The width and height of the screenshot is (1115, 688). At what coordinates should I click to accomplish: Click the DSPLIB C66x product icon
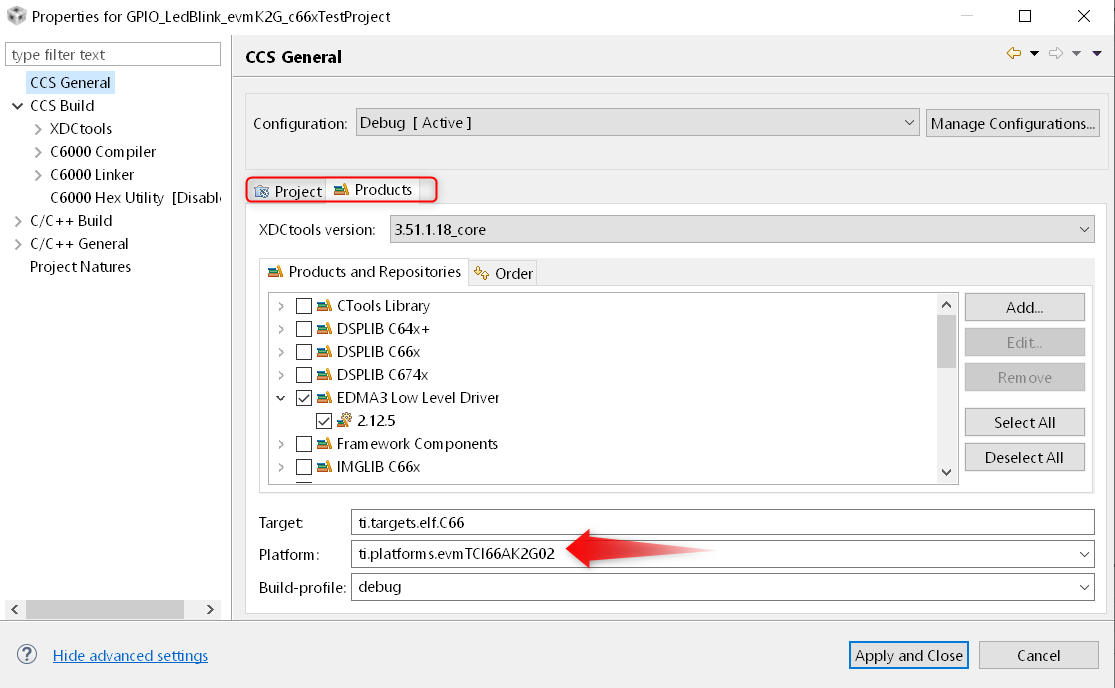(324, 352)
